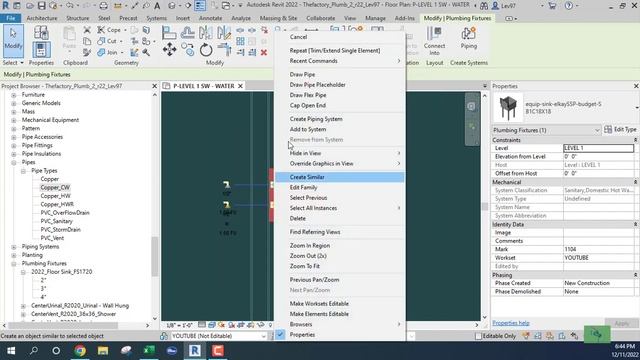
Task: Toggle the Properties palette ribbon button
Action: pyautogui.click(x=41, y=50)
